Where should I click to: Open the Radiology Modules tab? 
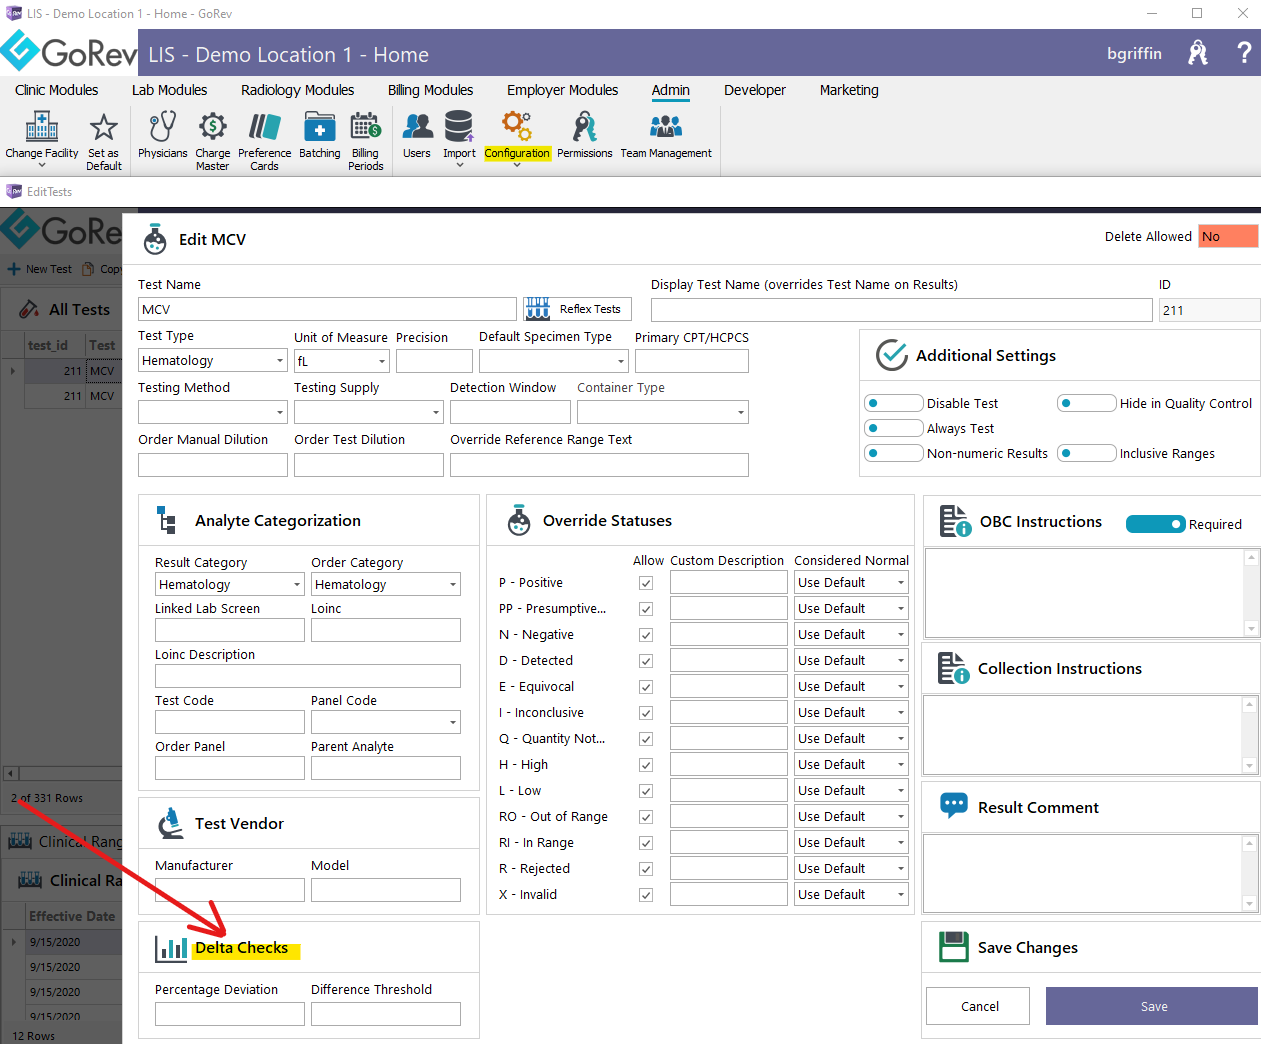coord(298,90)
